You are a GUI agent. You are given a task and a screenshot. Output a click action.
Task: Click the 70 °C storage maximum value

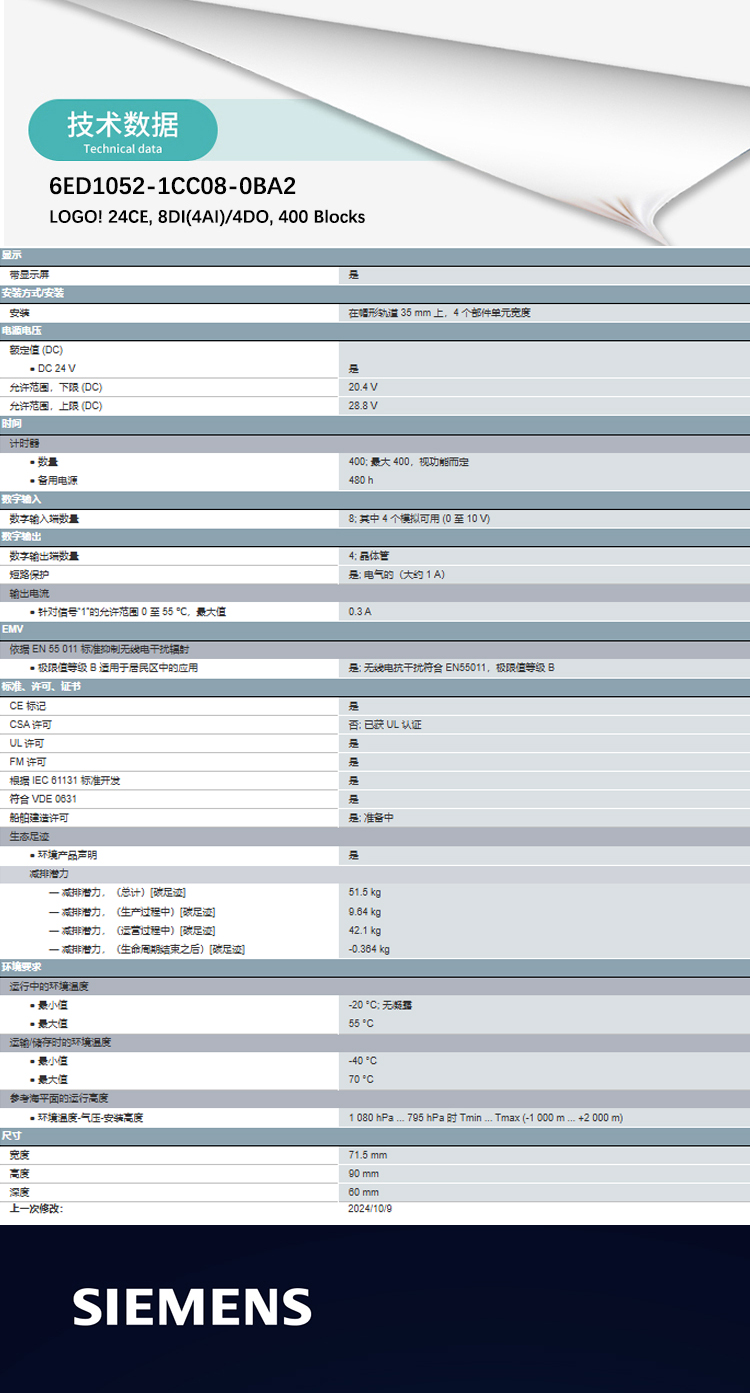coord(361,1079)
